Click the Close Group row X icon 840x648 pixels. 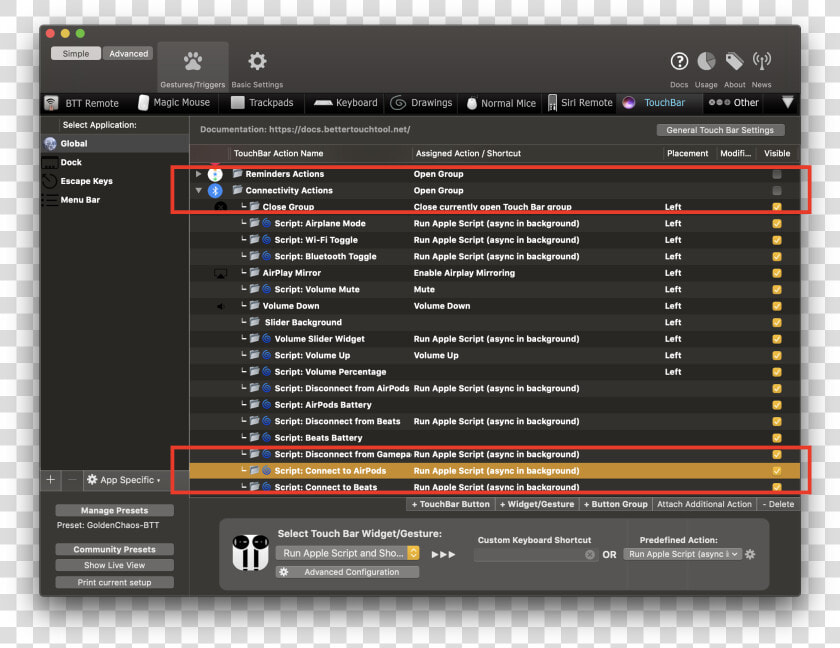(x=221, y=207)
